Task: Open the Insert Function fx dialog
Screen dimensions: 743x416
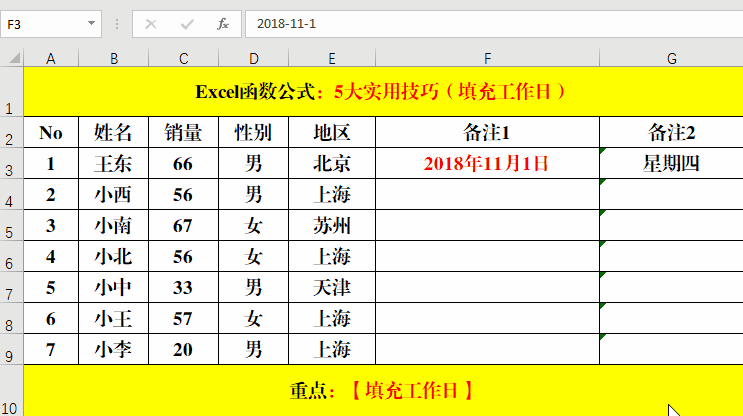Action: tap(223, 24)
